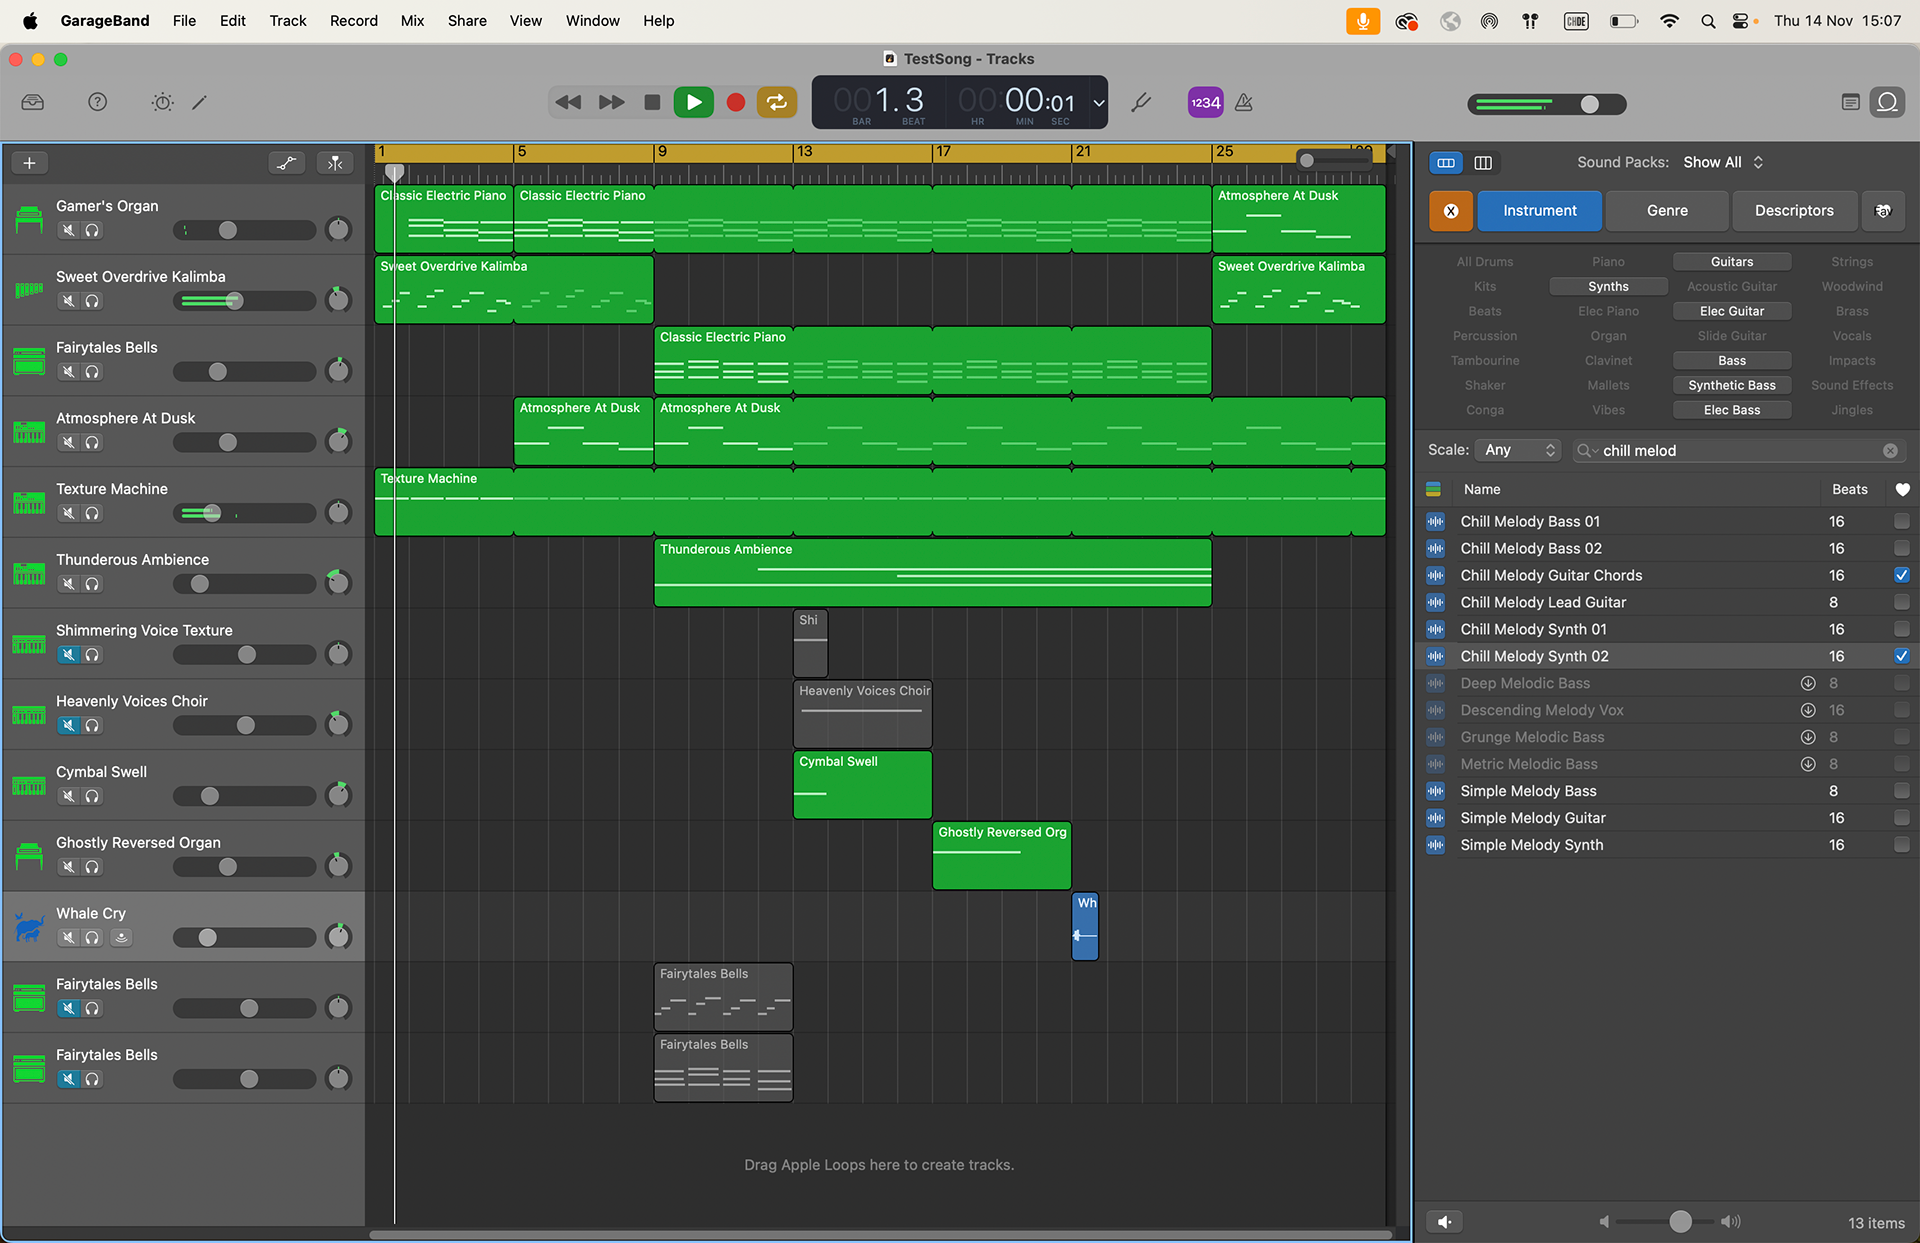Reset loop filters with orange X button
Image resolution: width=1920 pixels, height=1243 pixels.
pyautogui.click(x=1450, y=211)
